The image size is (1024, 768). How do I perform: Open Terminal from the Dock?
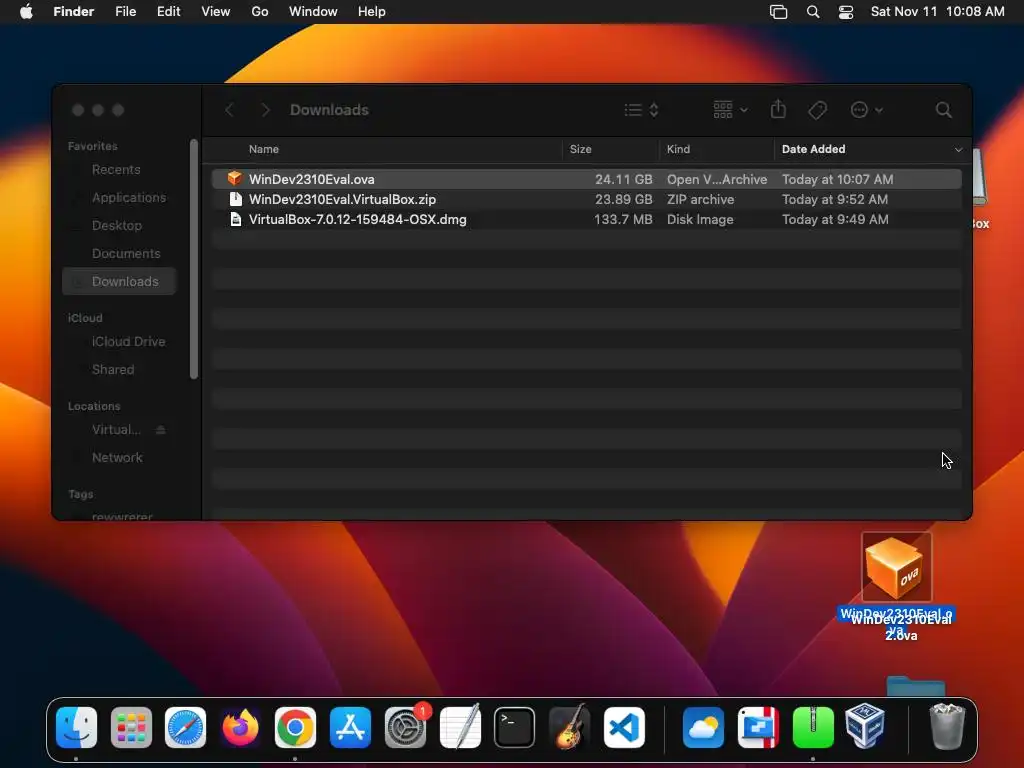(515, 727)
